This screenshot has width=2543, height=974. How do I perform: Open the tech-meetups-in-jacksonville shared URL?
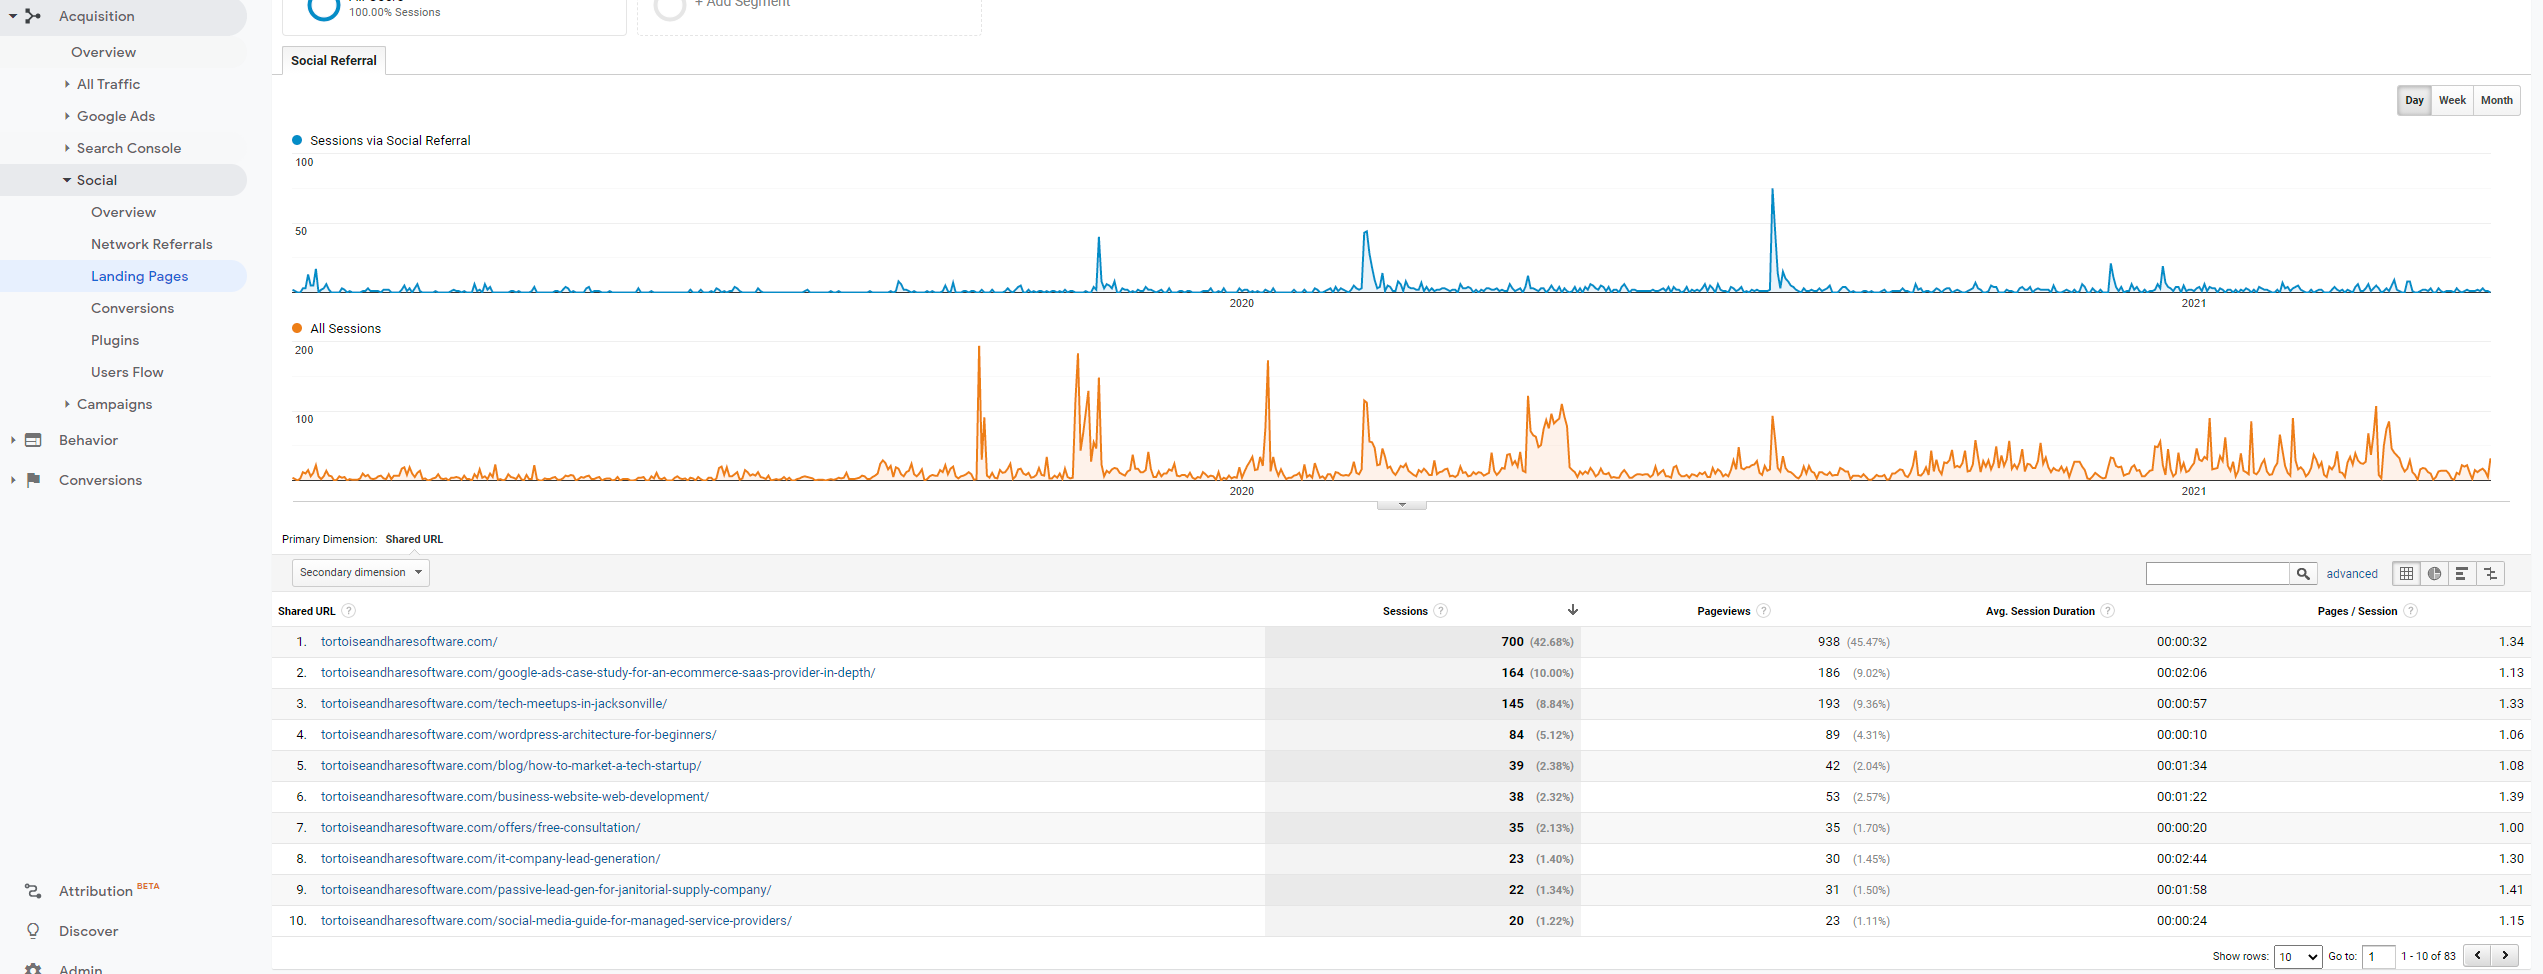[x=493, y=704]
